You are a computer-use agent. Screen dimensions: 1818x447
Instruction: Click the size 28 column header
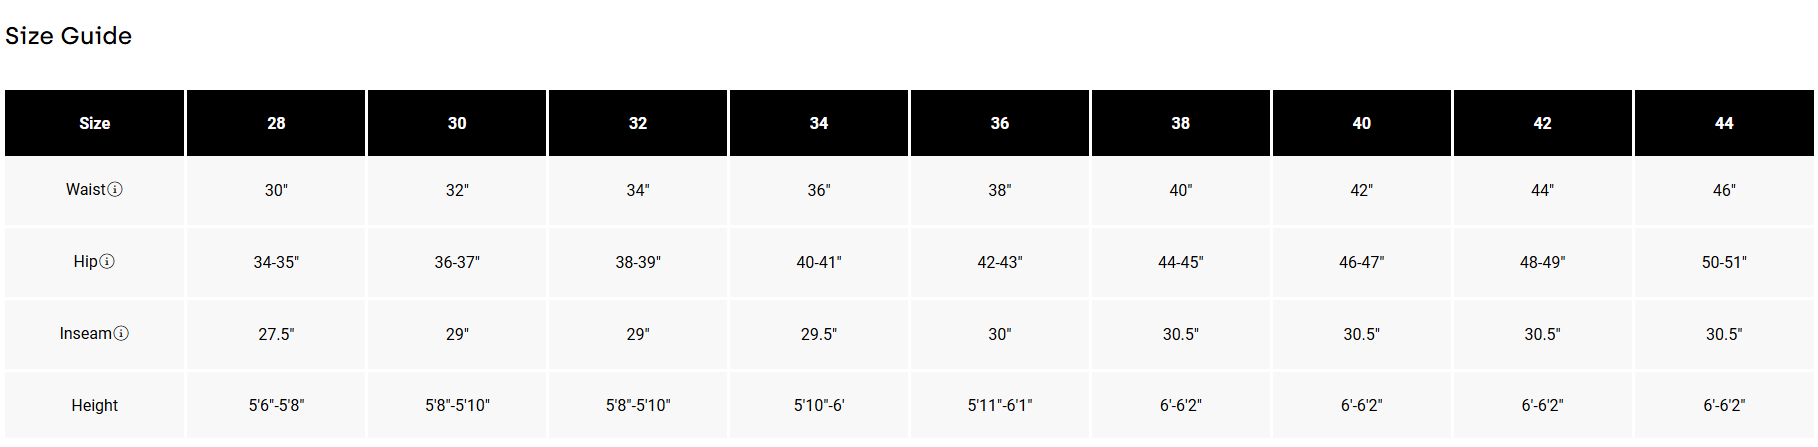tap(276, 123)
